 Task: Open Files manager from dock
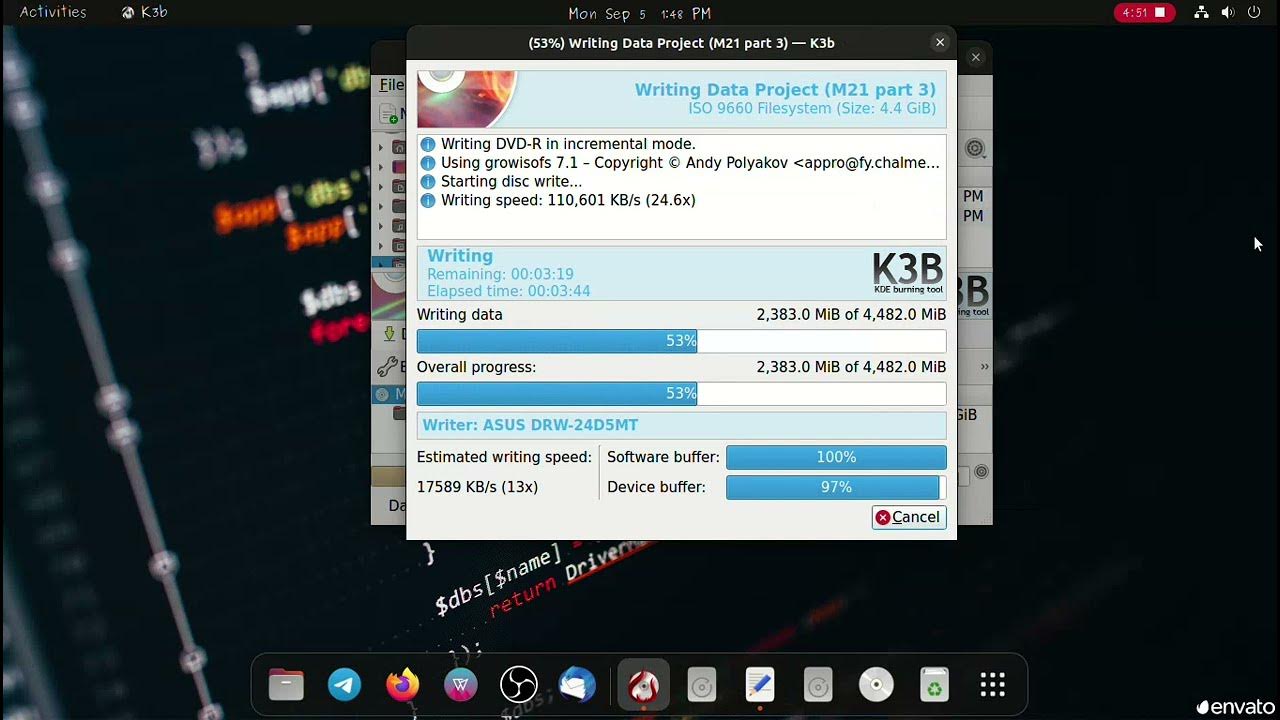(286, 685)
